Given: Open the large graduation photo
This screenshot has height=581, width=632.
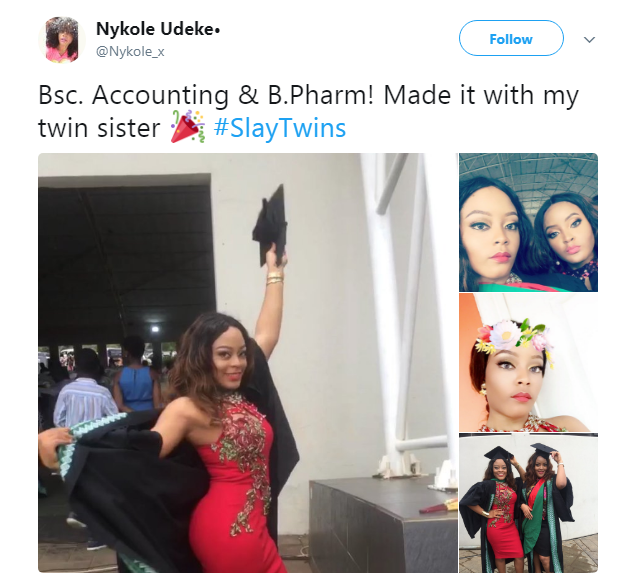Looking at the screenshot, I should (x=243, y=363).
